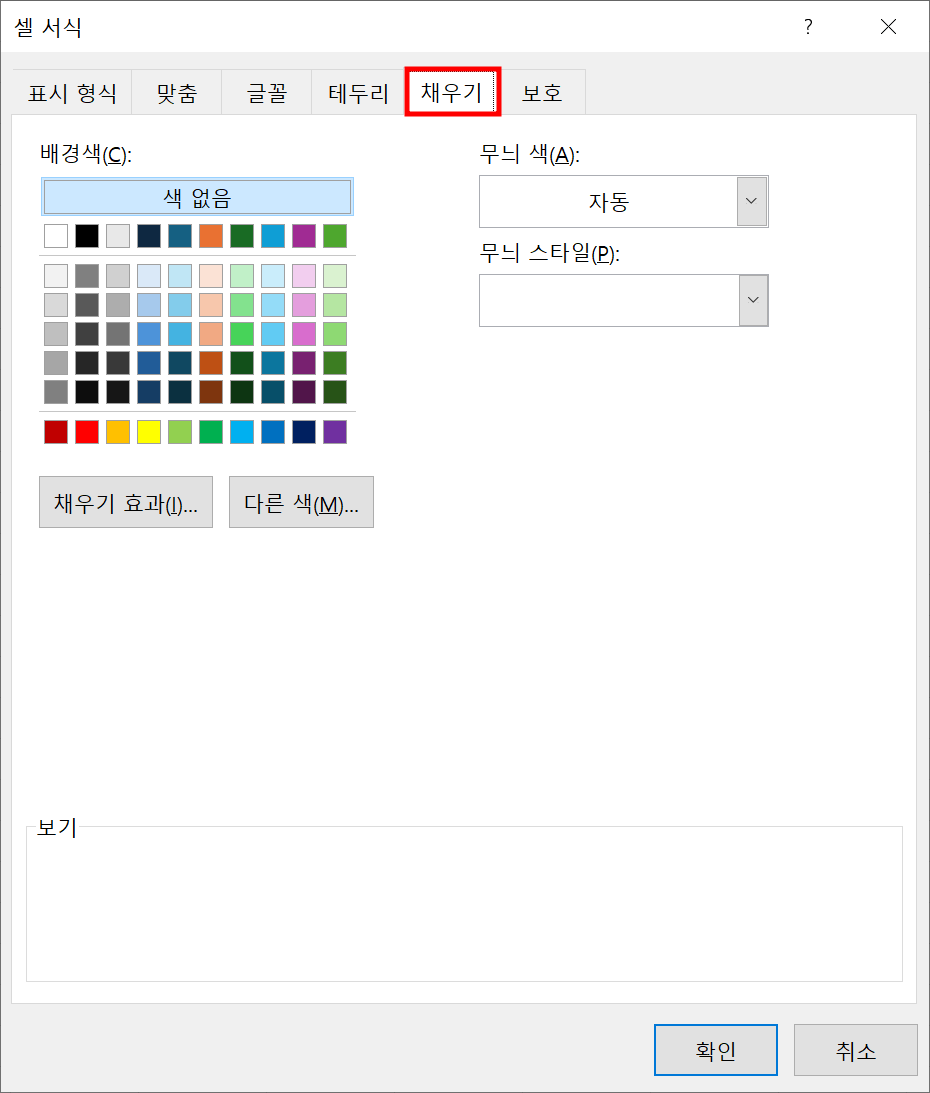Pick the light gray theme swatch
This screenshot has width=930, height=1093.
118,236
